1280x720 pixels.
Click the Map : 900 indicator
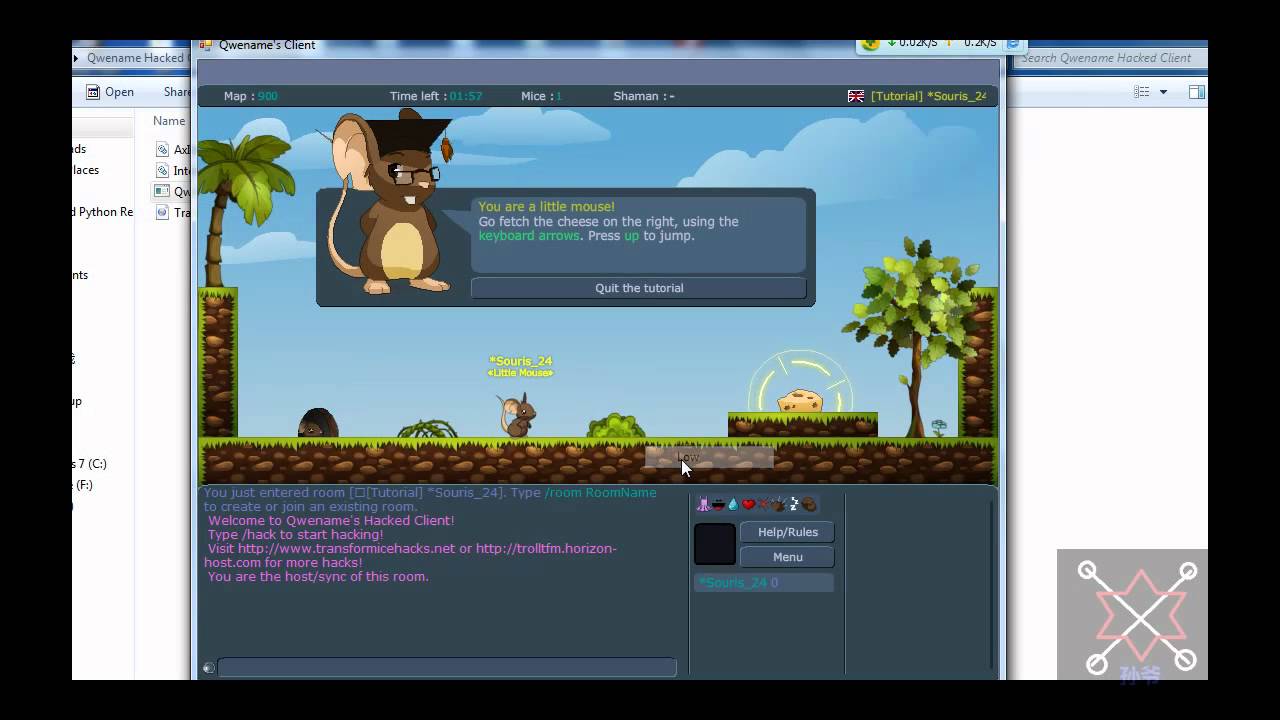point(250,96)
